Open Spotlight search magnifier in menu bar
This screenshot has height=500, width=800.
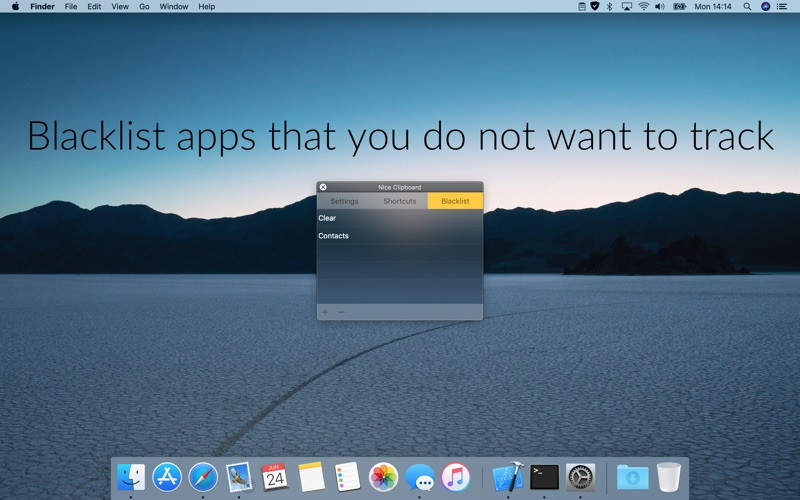[749, 6]
